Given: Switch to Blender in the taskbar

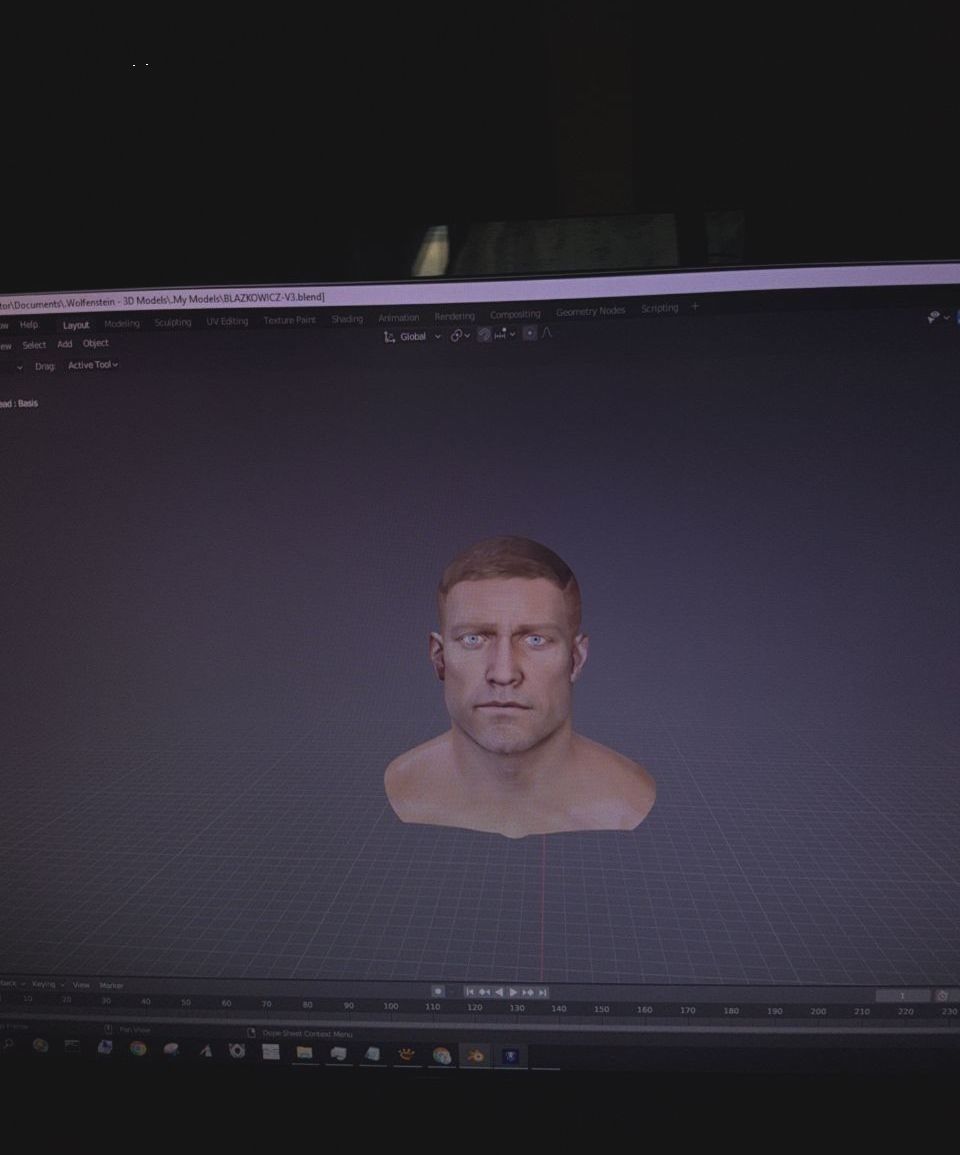Looking at the screenshot, I should 475,1056.
